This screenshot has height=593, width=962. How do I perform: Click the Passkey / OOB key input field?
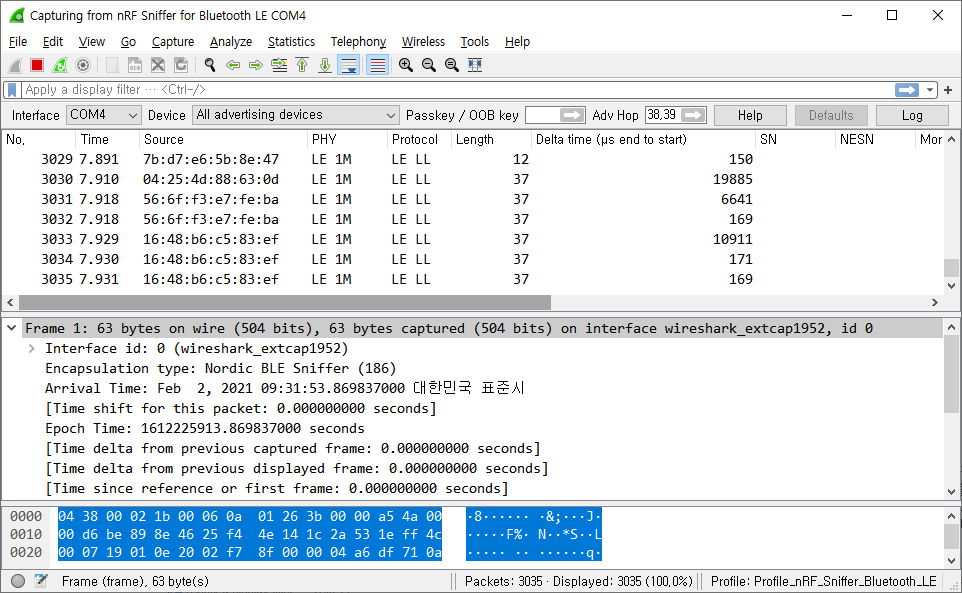pos(542,115)
